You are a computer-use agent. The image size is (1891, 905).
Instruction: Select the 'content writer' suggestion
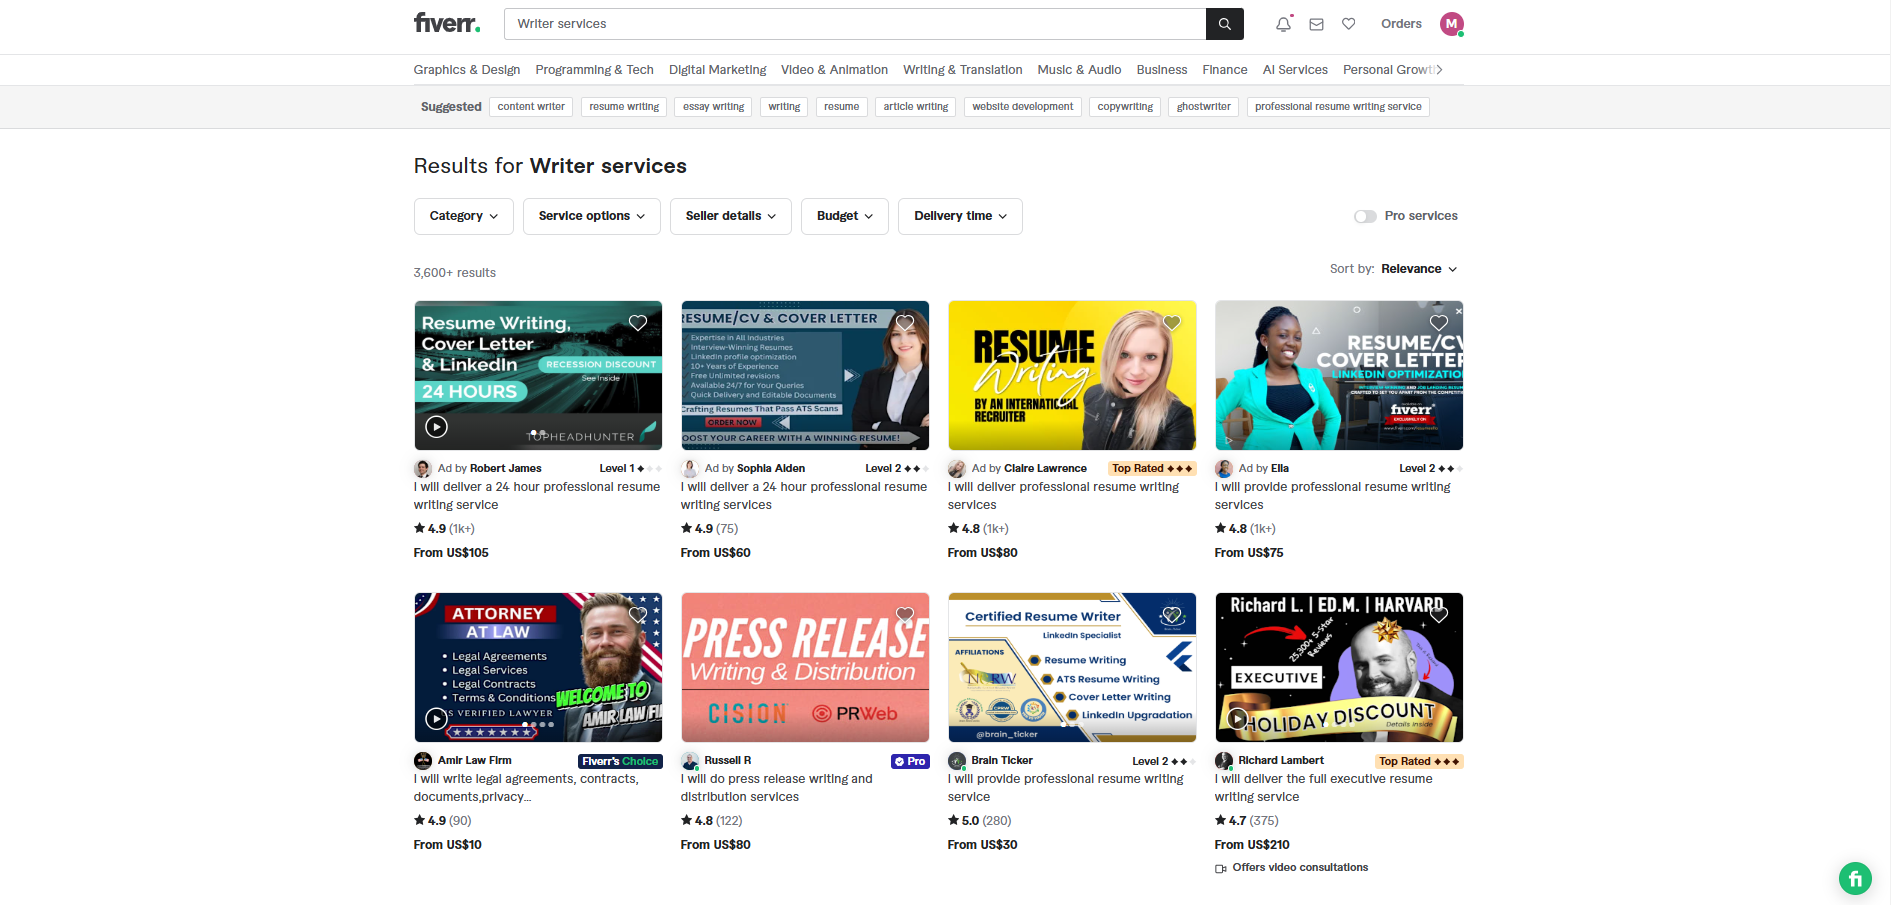[531, 107]
